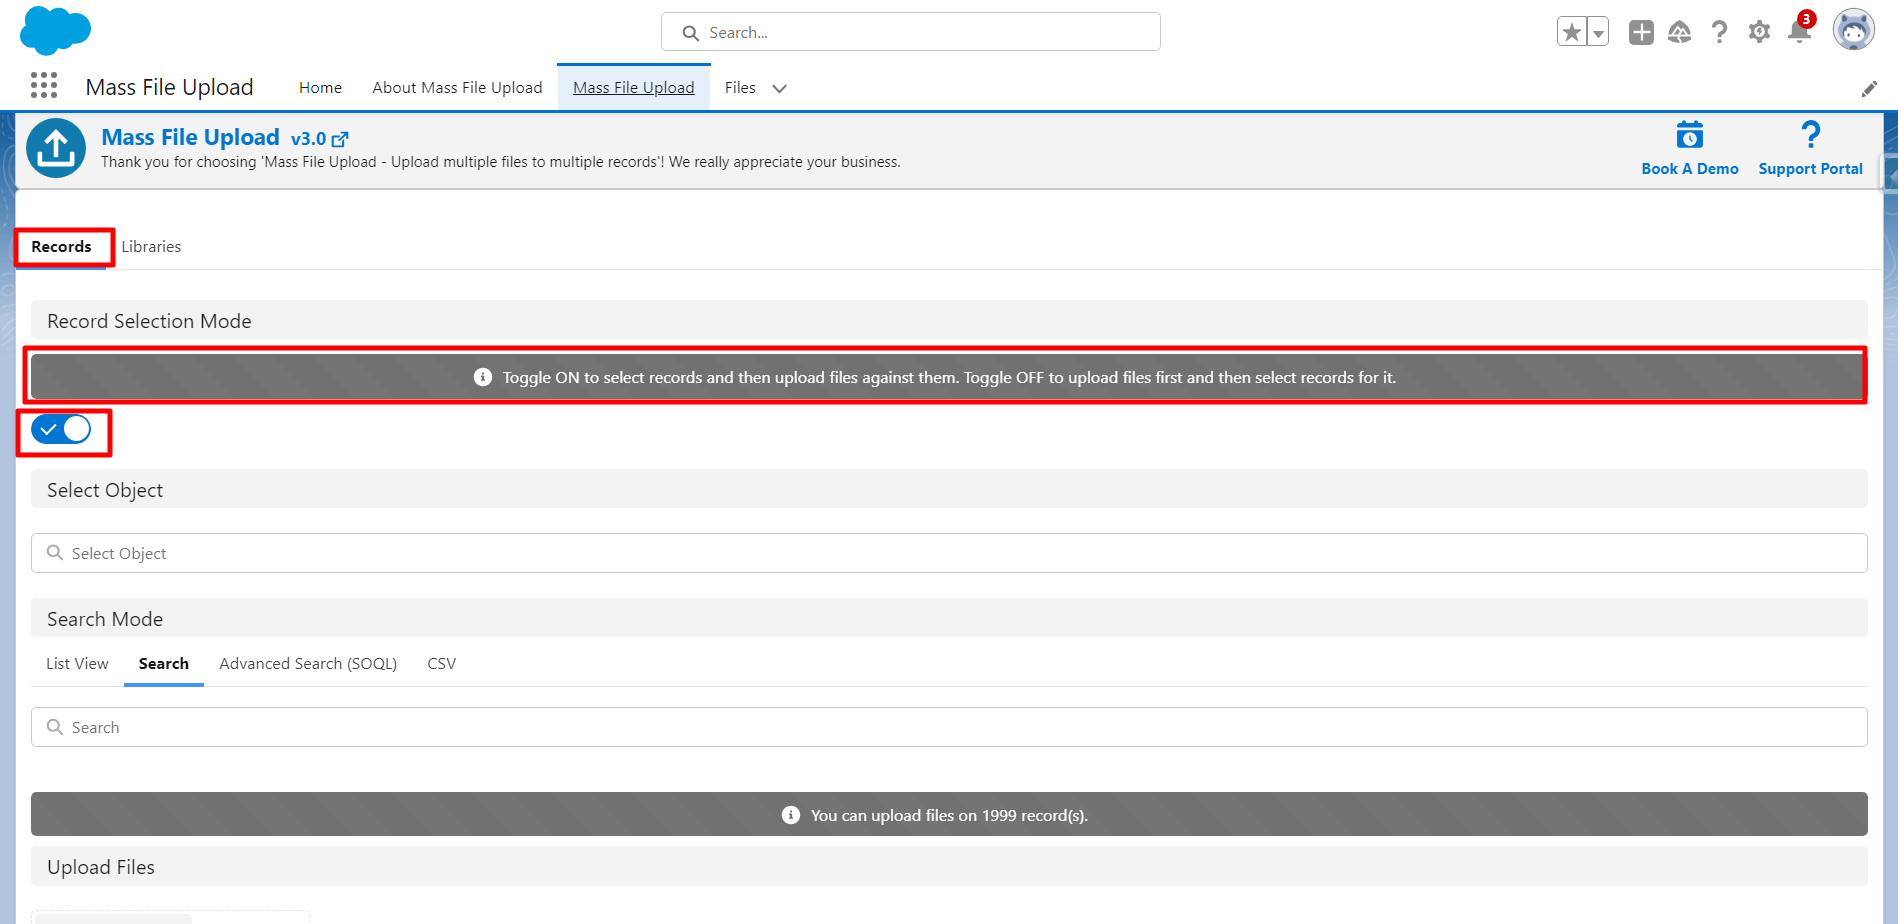This screenshot has height=924, width=1898.
Task: Open the Notifications bell
Action: (1799, 31)
